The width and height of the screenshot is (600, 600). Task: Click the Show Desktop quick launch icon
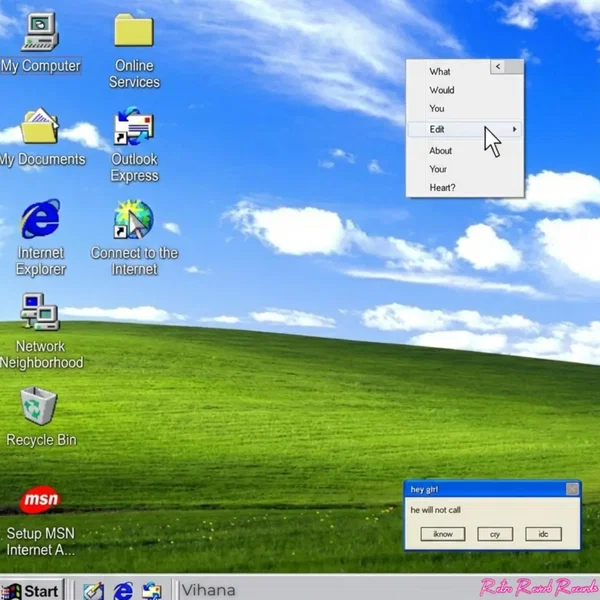pos(94,590)
